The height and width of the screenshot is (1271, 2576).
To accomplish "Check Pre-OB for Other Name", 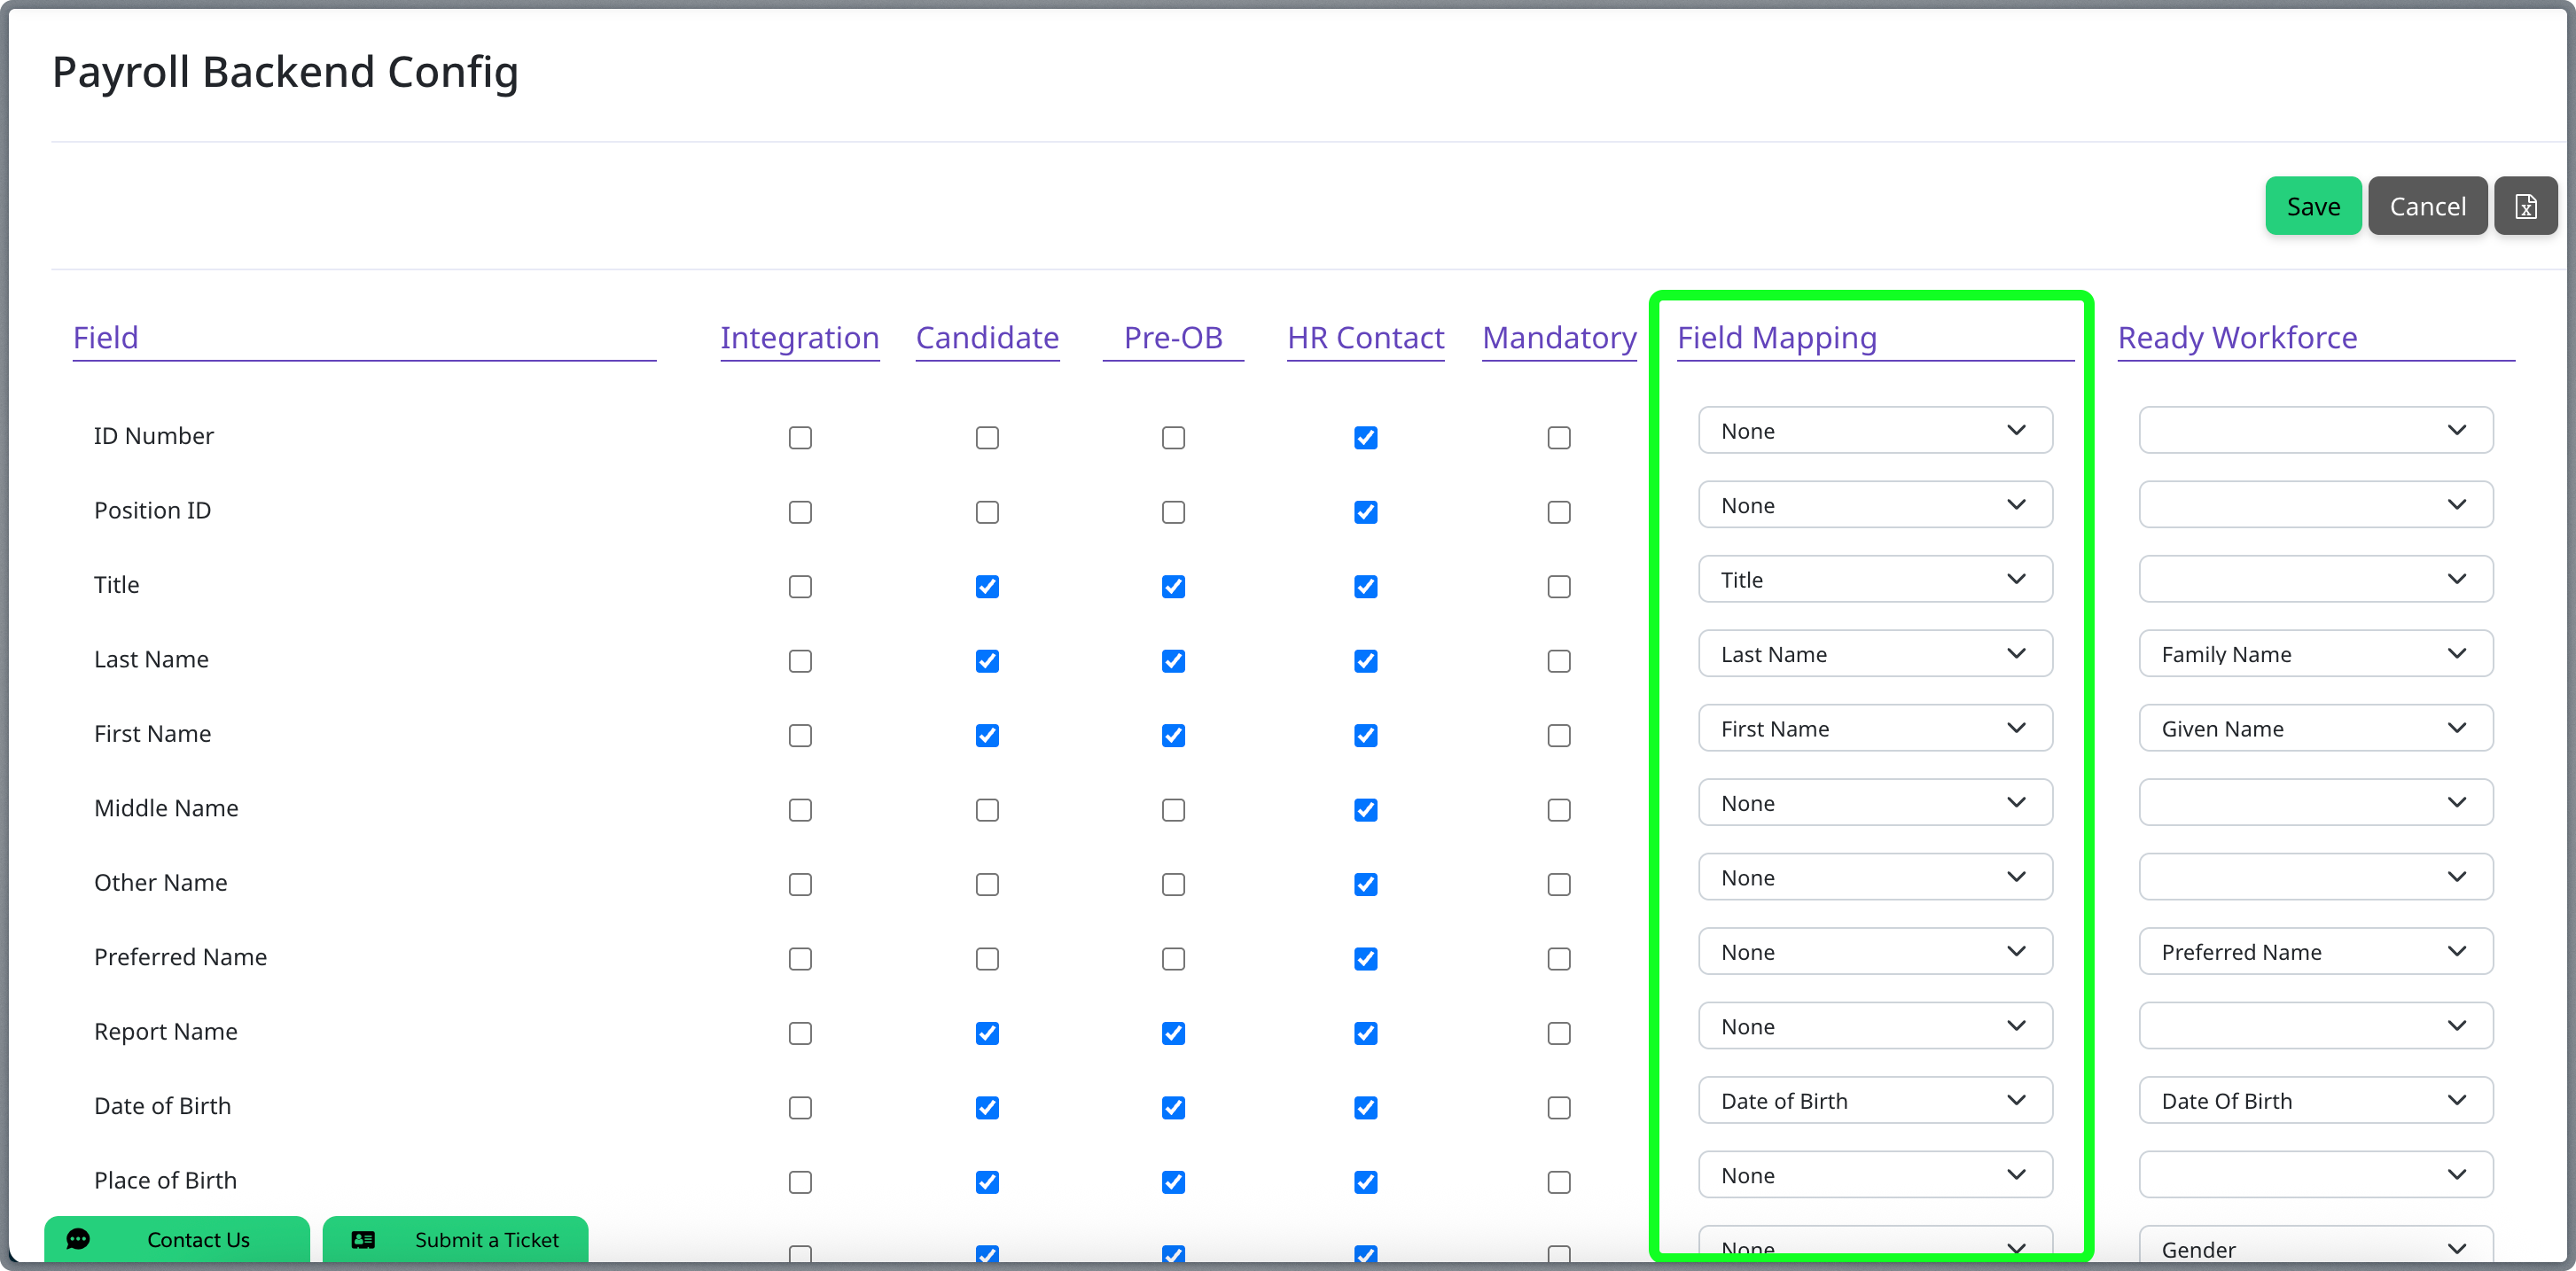I will 1173,884.
